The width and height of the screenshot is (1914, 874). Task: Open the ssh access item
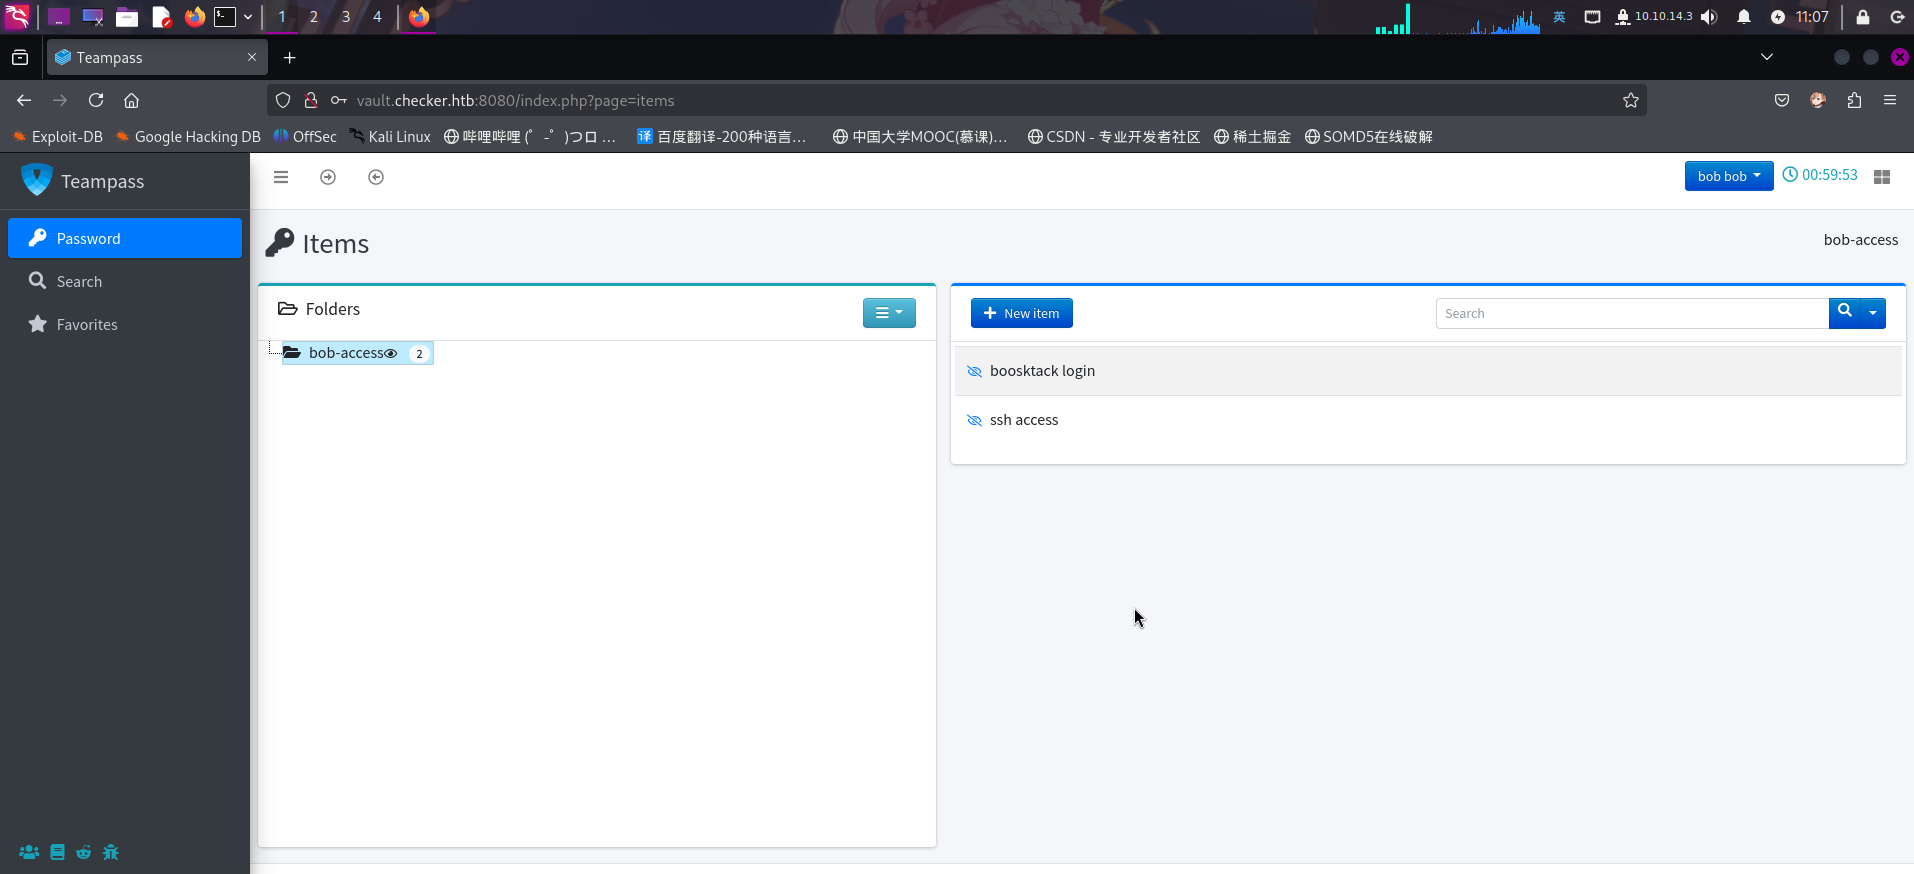(x=1428, y=420)
